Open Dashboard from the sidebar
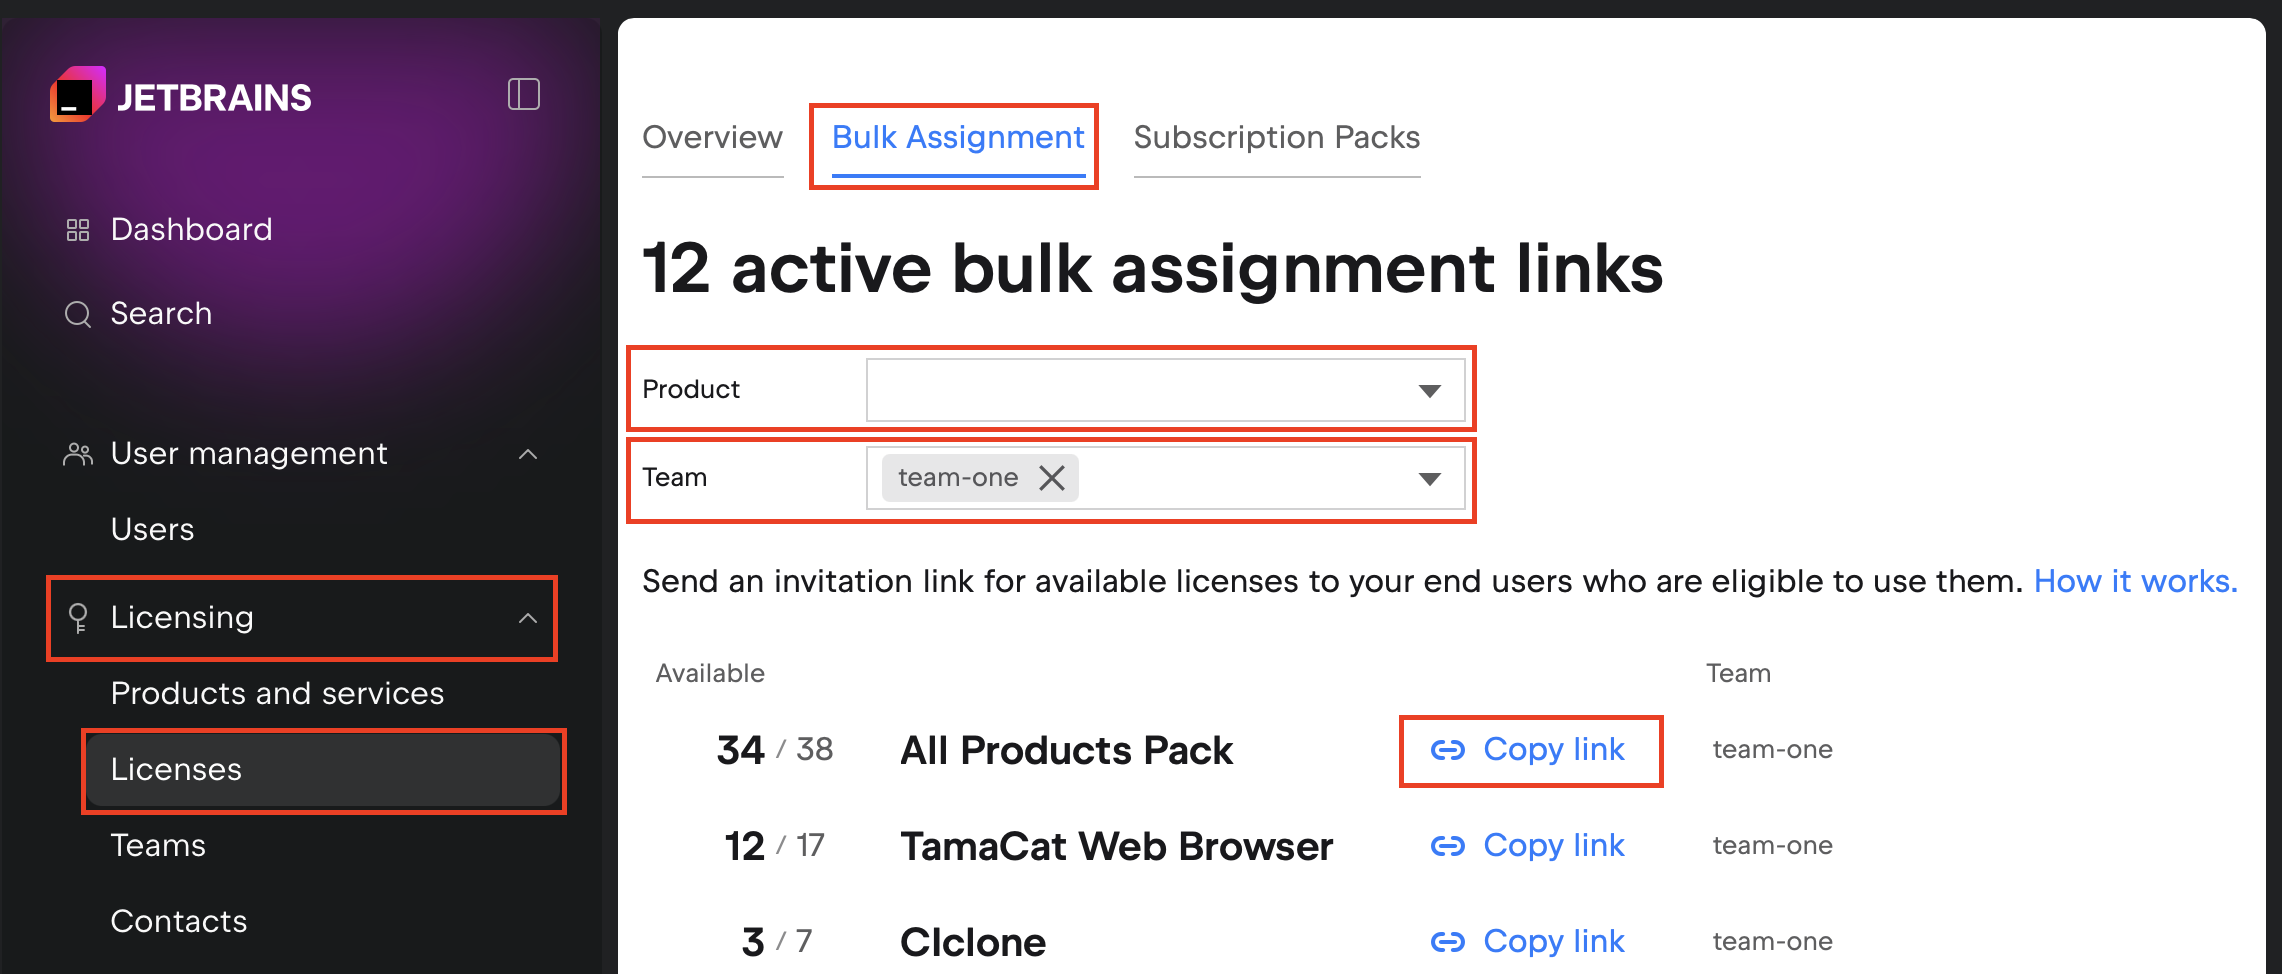The width and height of the screenshot is (2282, 974). coord(190,229)
